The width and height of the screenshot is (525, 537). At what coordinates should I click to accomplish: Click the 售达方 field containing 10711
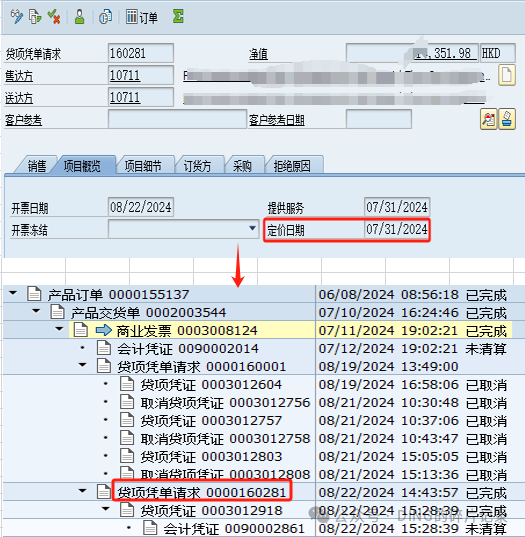[141, 75]
